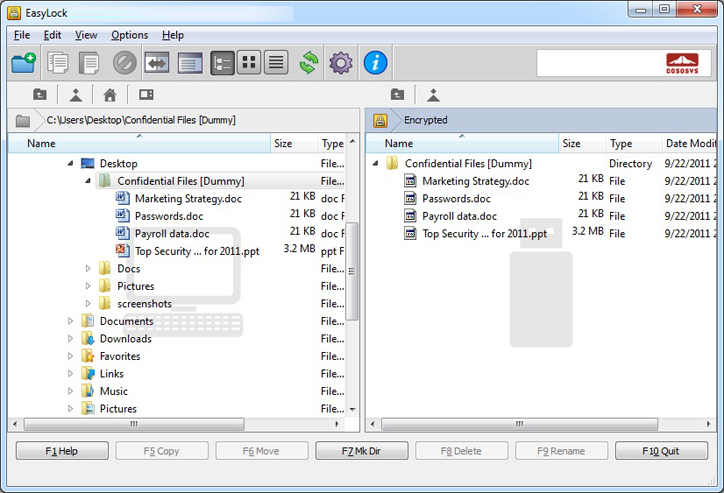724x493 pixels.
Task: Click left panel horizontal scrollbar thumb
Action: [134, 424]
